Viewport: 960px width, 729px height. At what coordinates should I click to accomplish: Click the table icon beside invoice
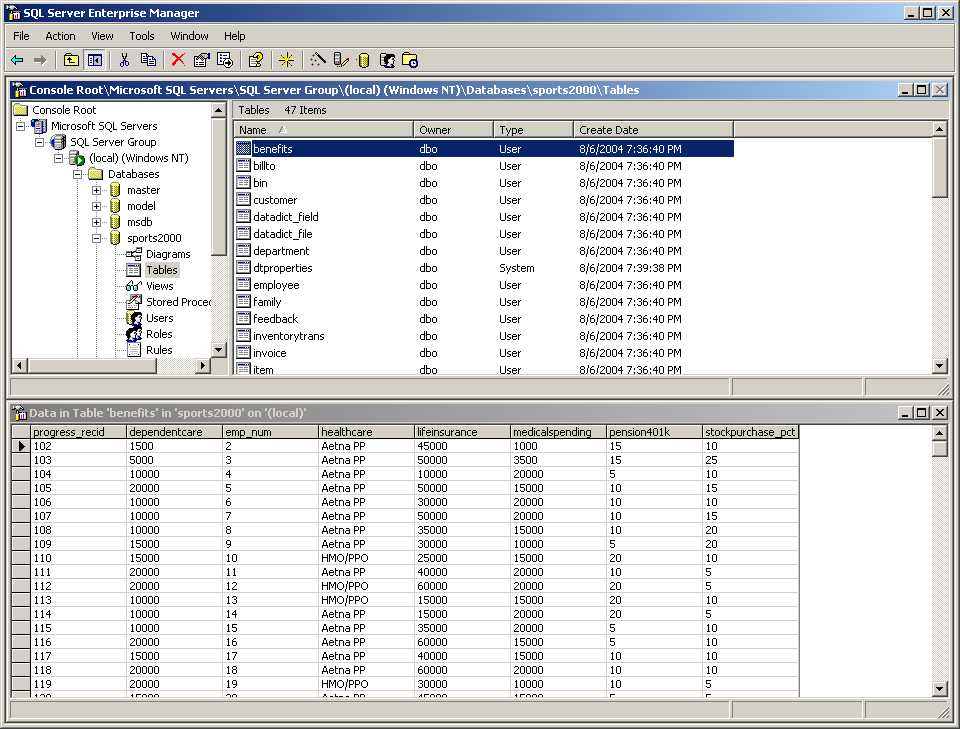[x=244, y=353]
